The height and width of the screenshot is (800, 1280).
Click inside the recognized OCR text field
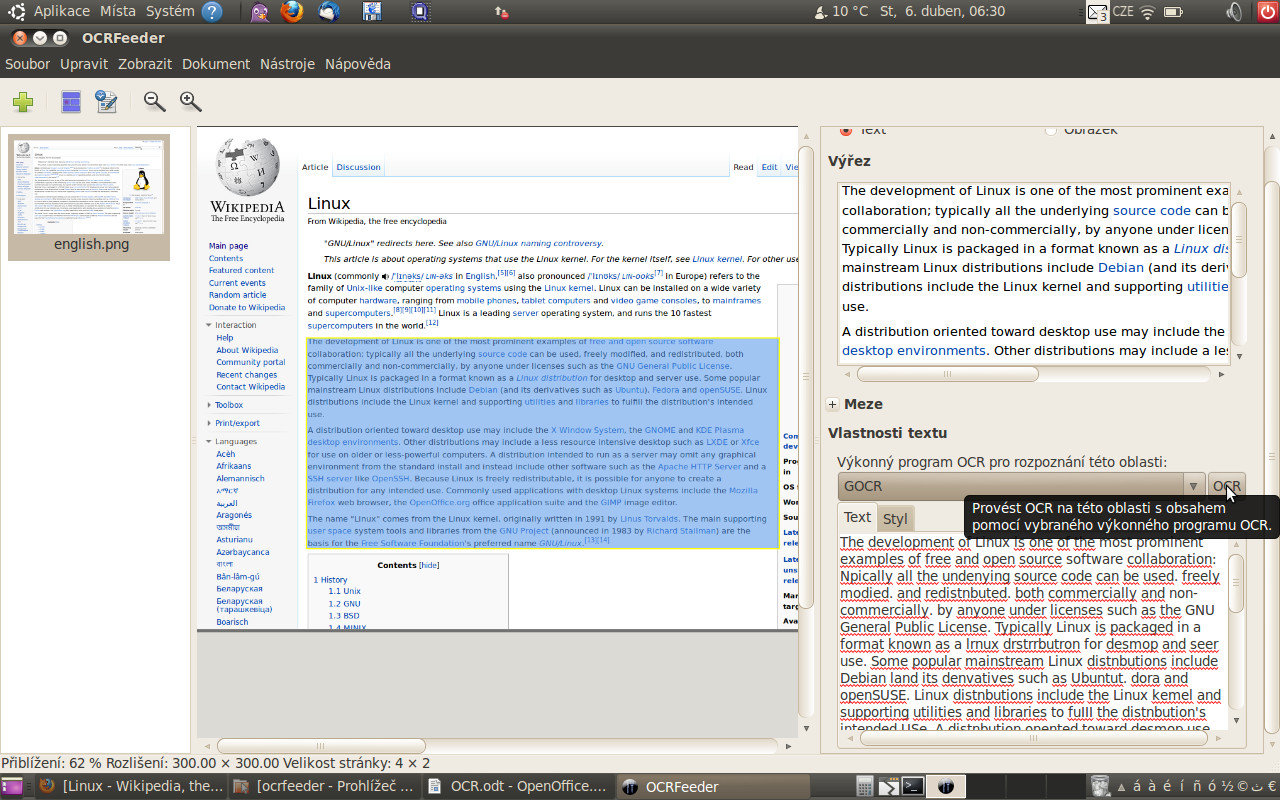(x=1031, y=631)
